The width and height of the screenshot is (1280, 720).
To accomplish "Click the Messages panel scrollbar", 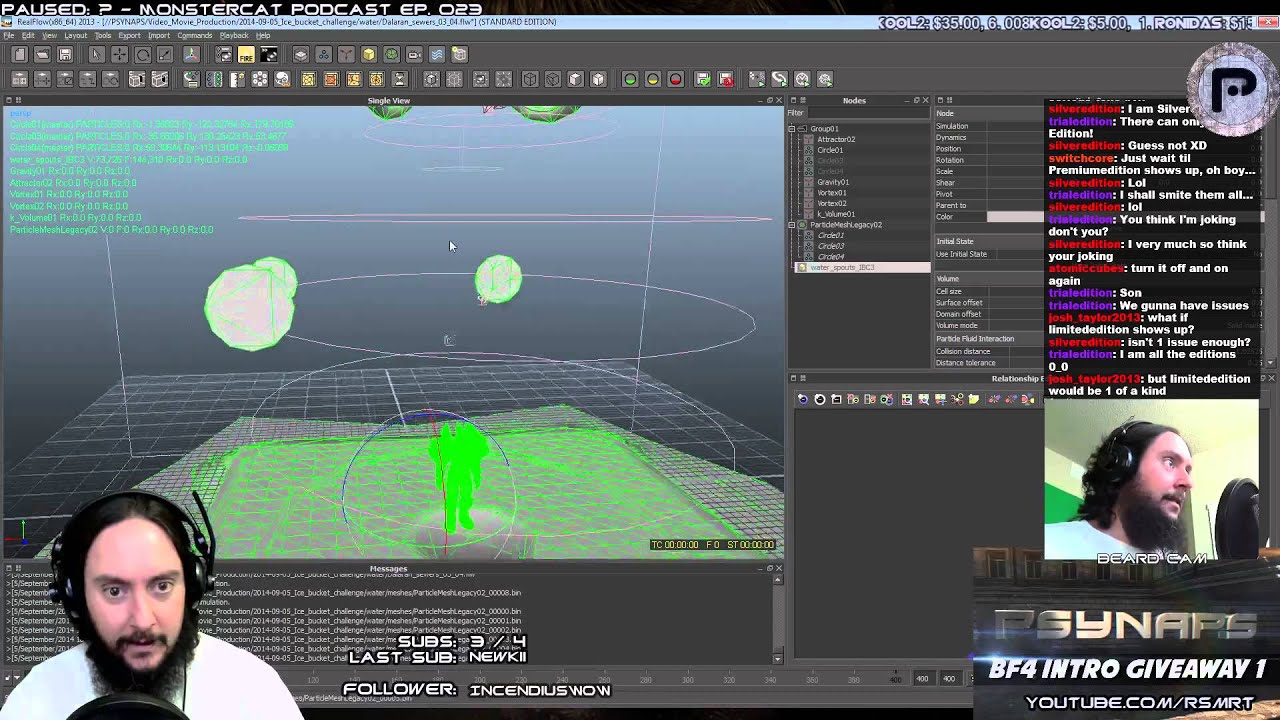I will 779,617.
